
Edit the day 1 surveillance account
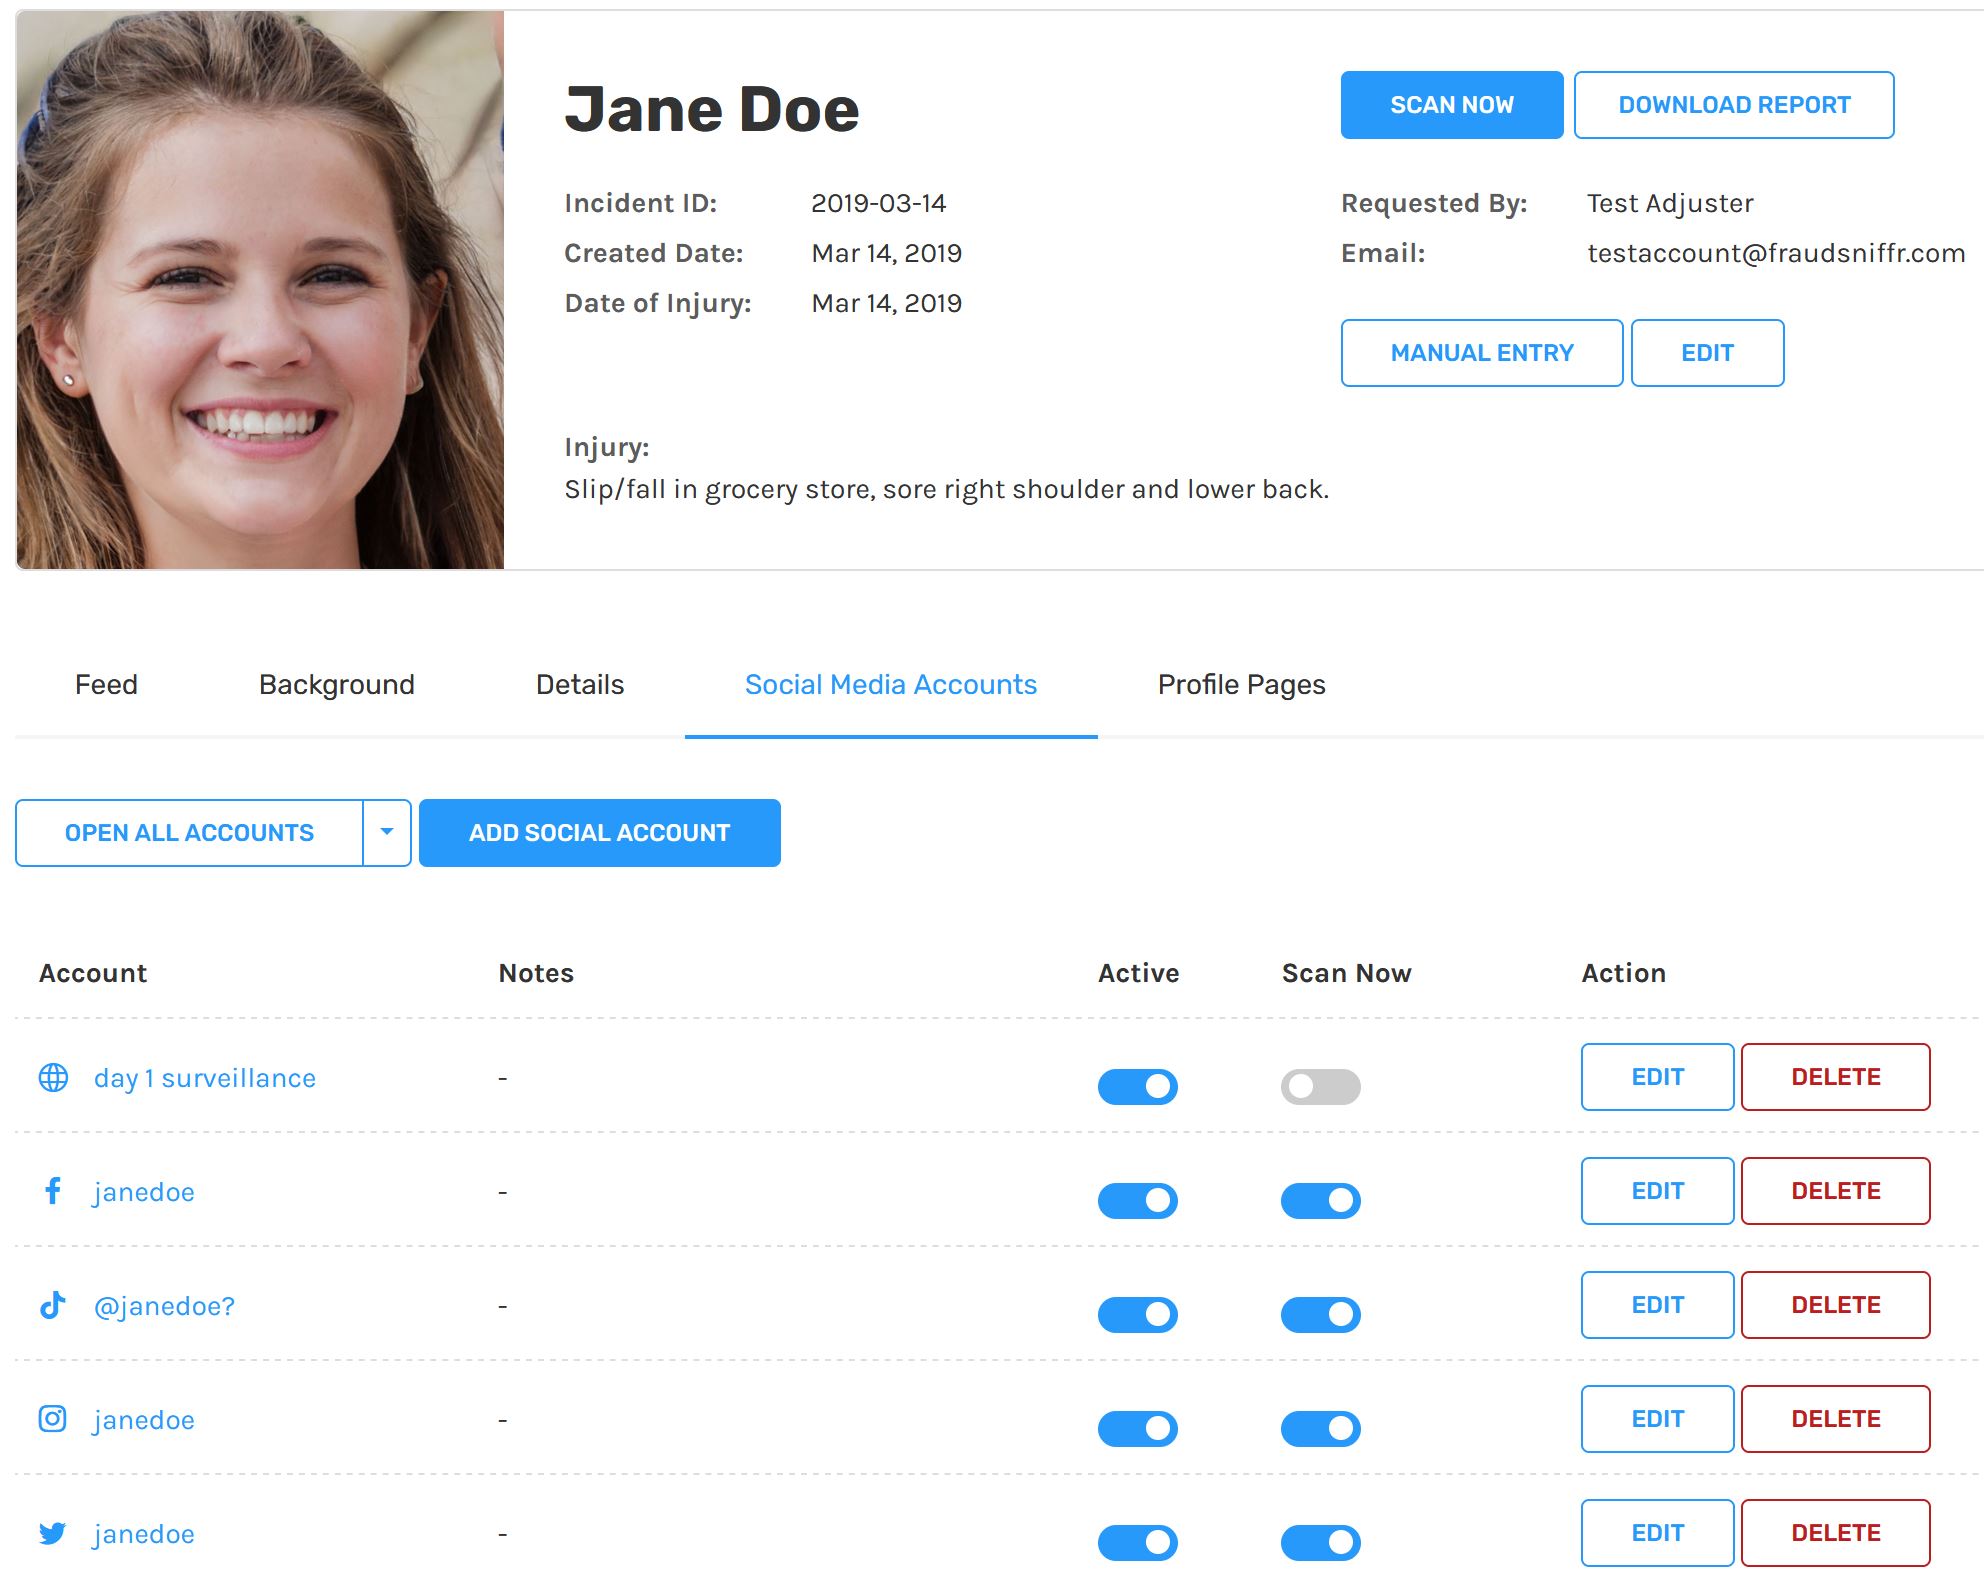[x=1658, y=1077]
